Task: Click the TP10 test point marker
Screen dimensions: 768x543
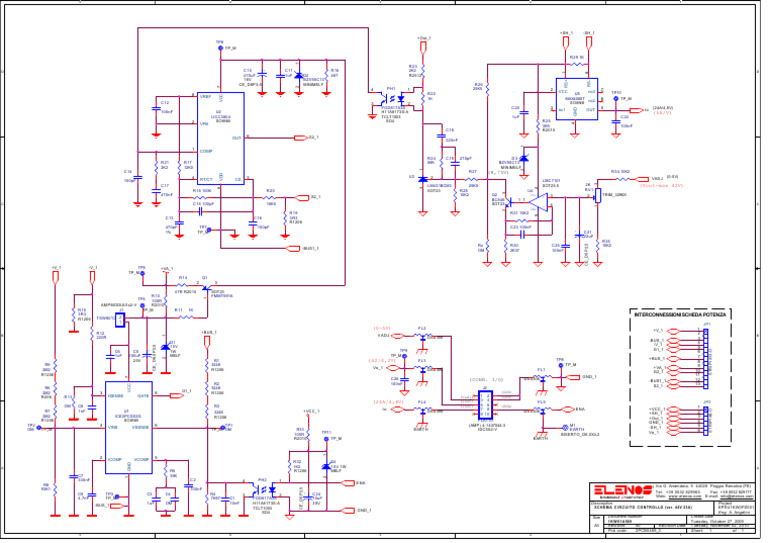Action: [616, 98]
